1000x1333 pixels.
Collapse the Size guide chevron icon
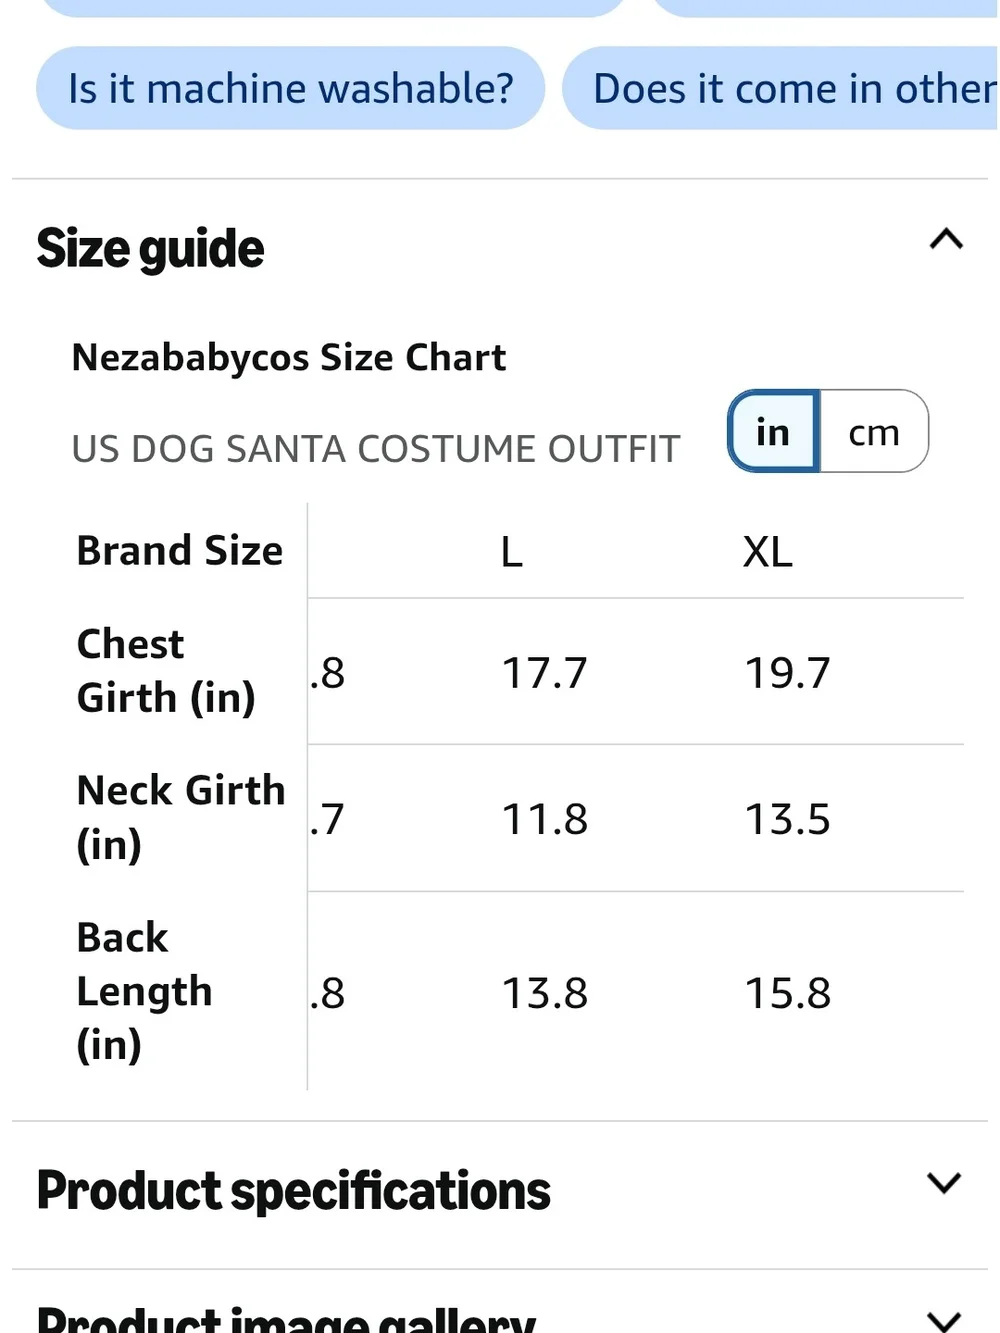click(946, 240)
